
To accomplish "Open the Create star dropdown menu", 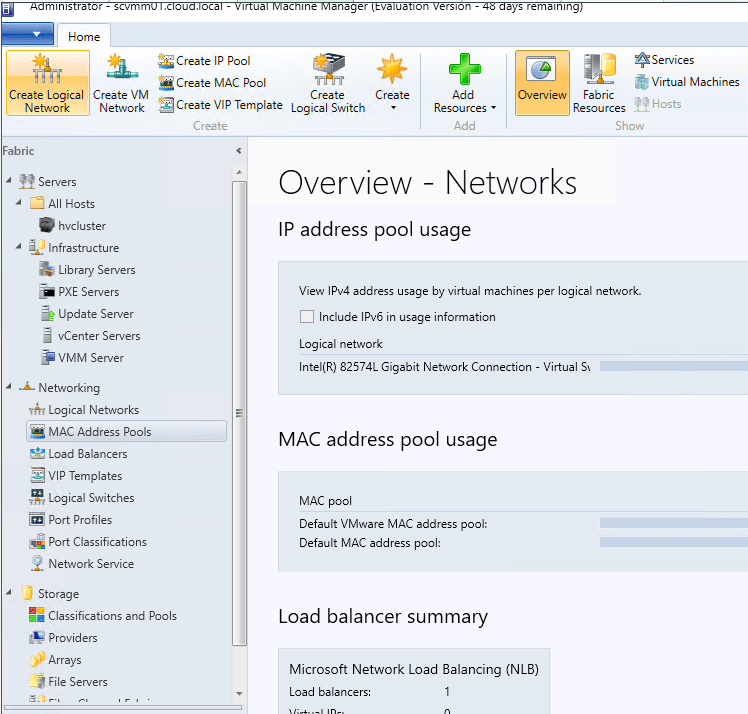I will pos(392,83).
